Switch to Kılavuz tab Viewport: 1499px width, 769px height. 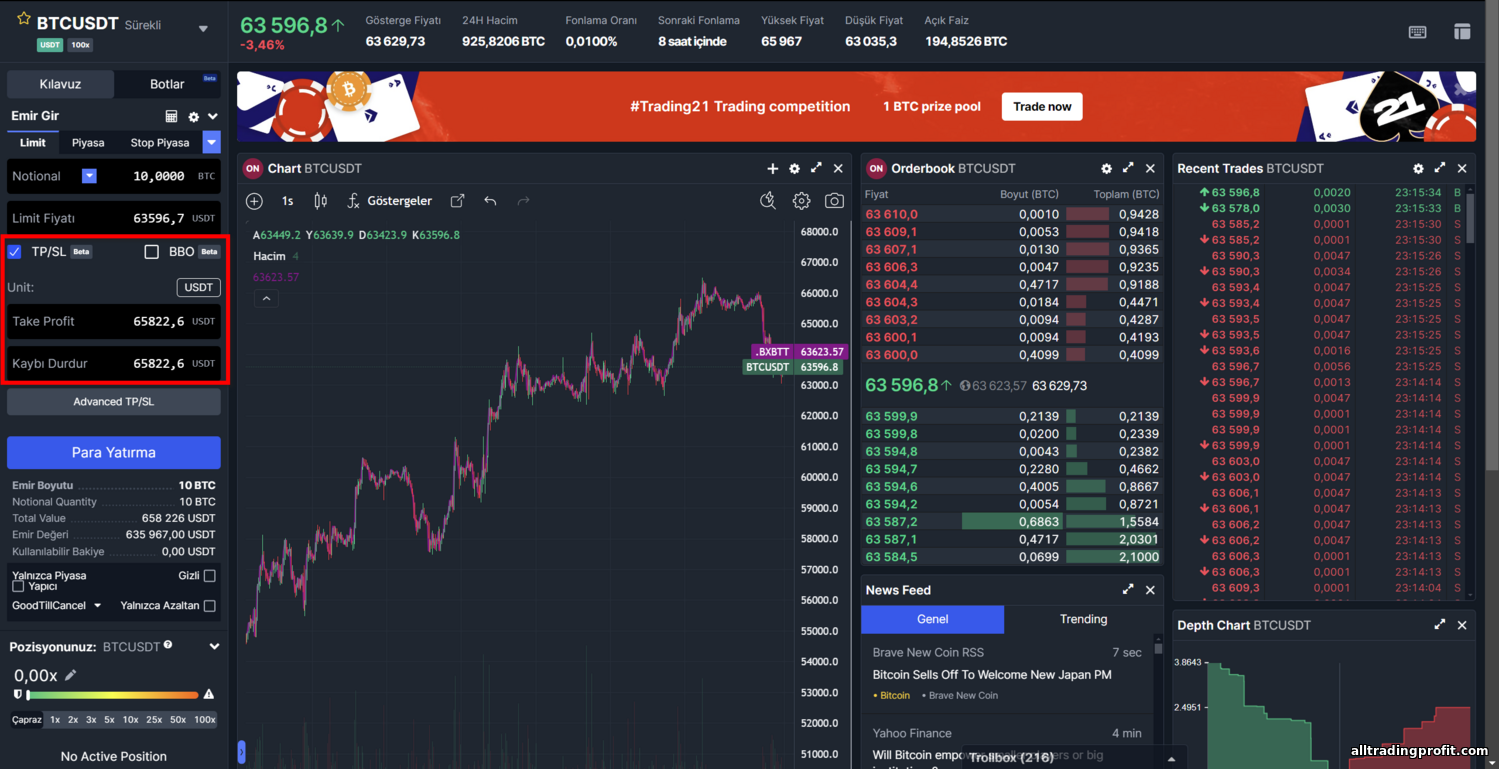pos(60,84)
